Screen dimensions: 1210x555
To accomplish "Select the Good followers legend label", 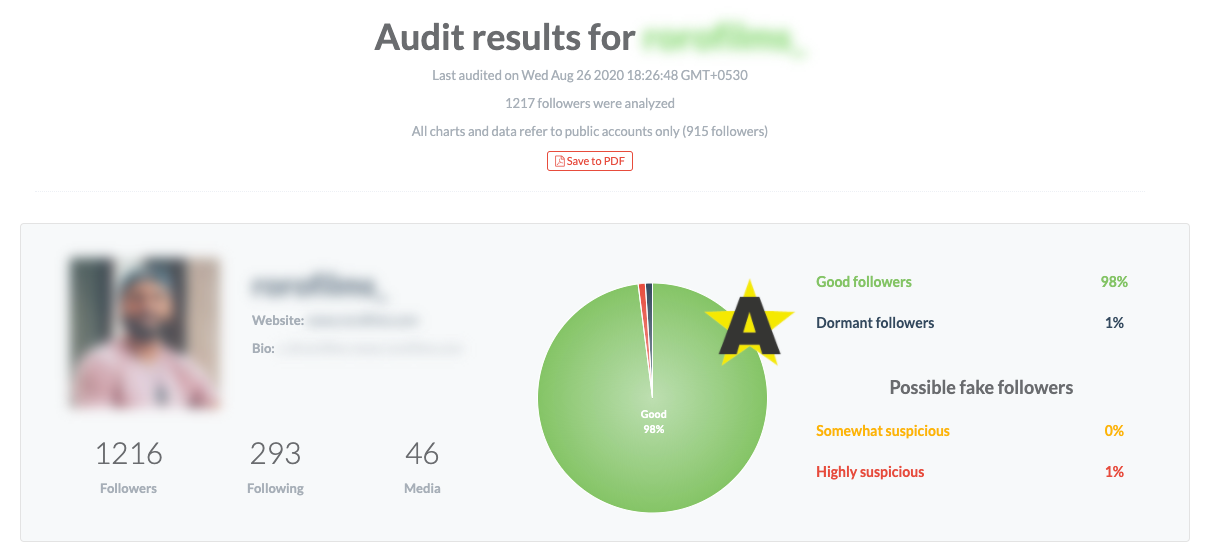I will pyautogui.click(x=864, y=282).
